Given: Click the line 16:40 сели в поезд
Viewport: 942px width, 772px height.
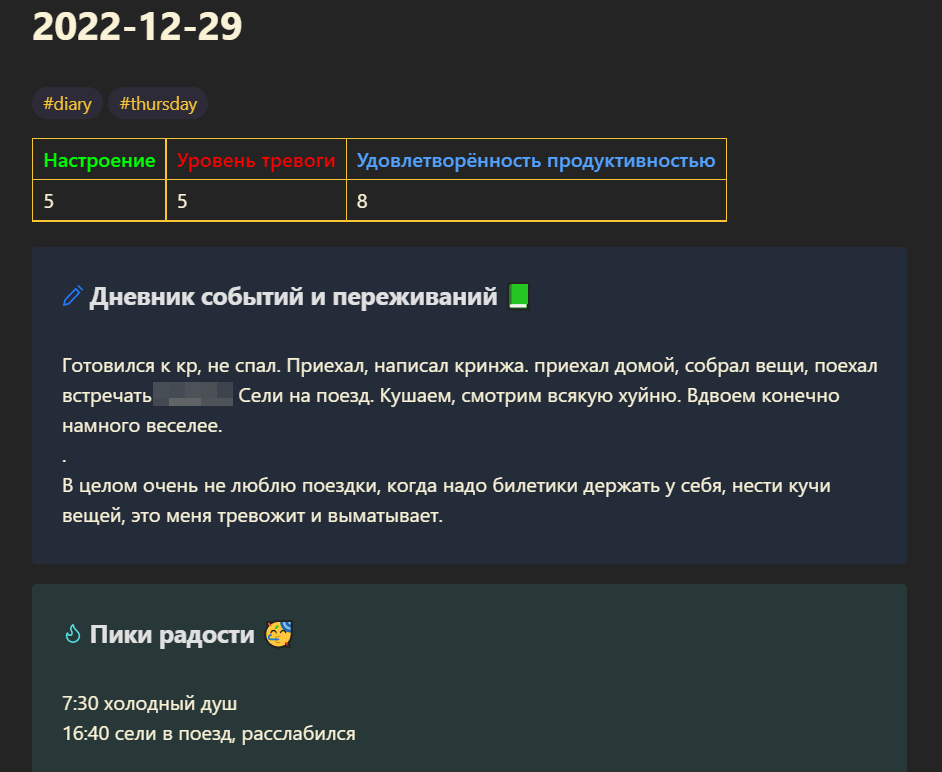Looking at the screenshot, I should (209, 733).
